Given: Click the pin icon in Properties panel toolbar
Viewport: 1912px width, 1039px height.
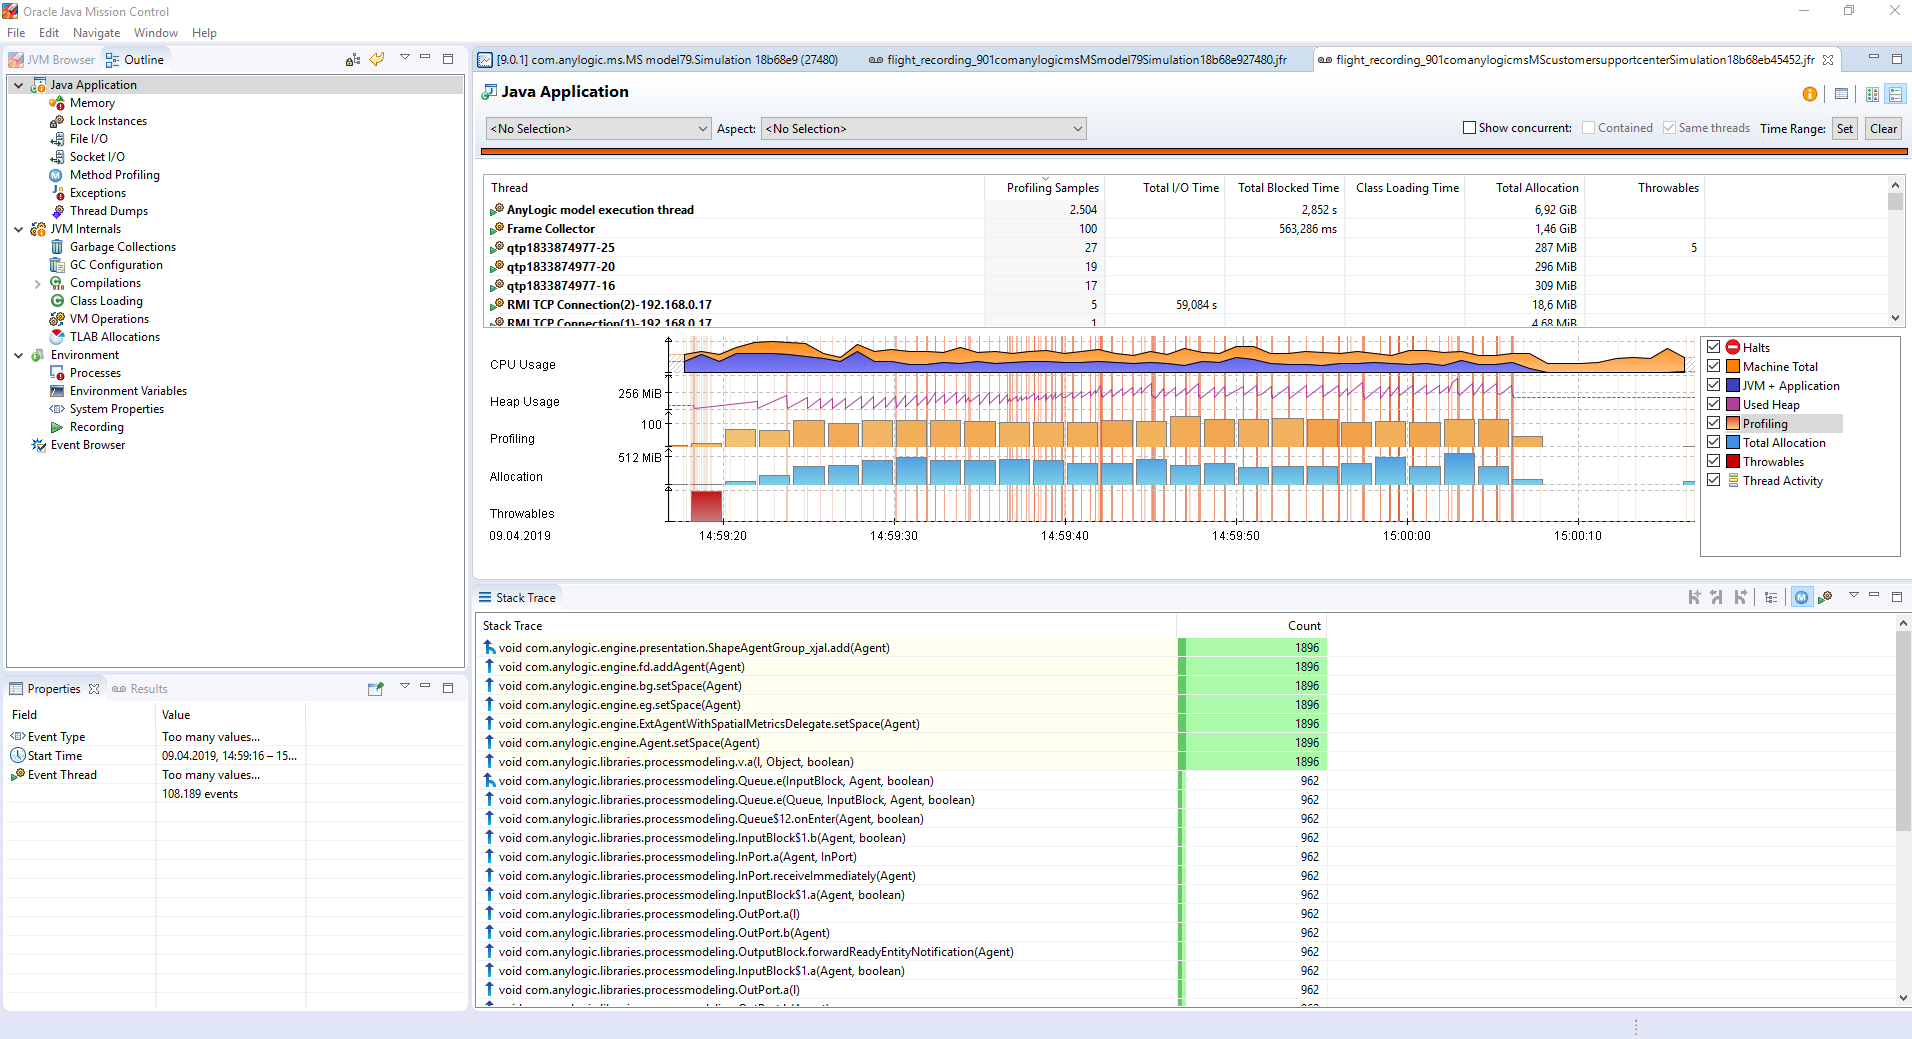Looking at the screenshot, I should click(x=376, y=689).
